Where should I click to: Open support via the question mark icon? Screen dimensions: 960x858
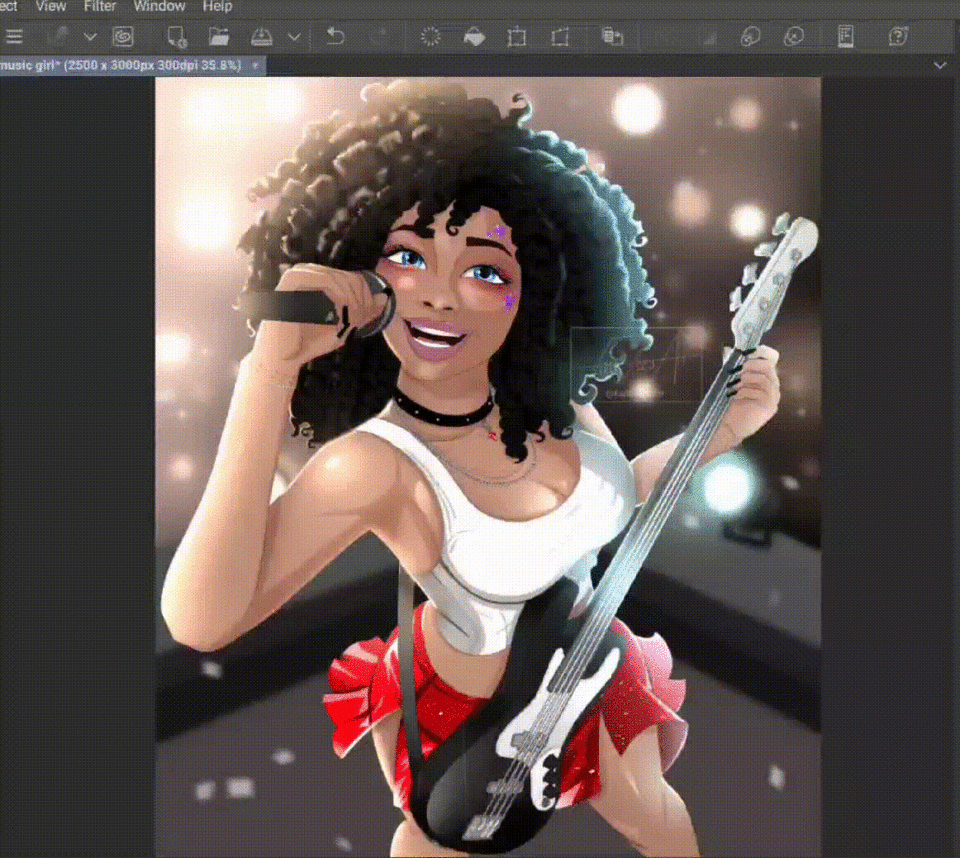point(898,37)
